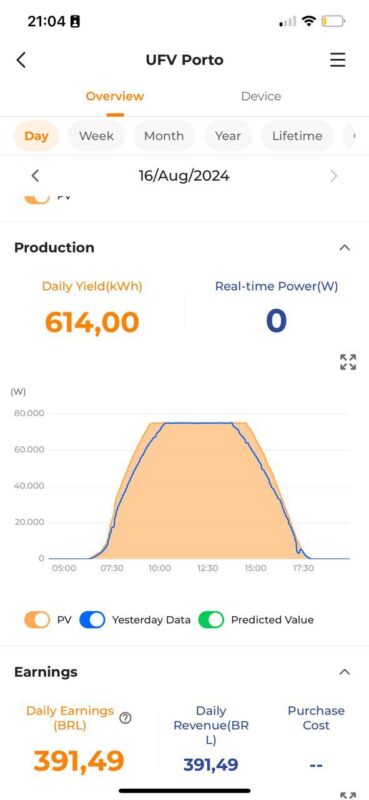Screen dimensions: 369x800
Task: Tap the Wi-Fi status icon
Action: click(308, 21)
